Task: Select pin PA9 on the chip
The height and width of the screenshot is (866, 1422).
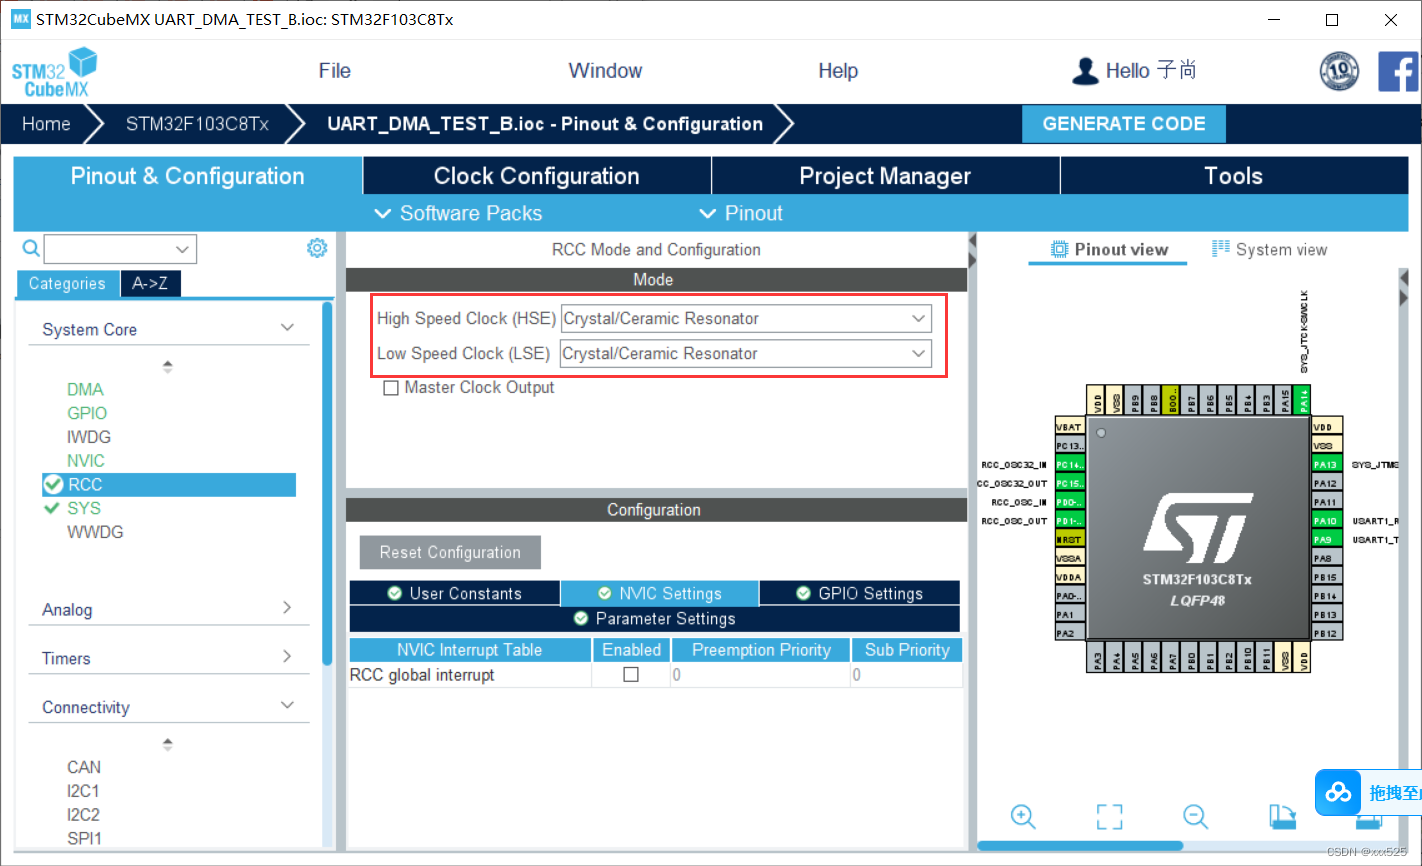Action: [x=1326, y=539]
